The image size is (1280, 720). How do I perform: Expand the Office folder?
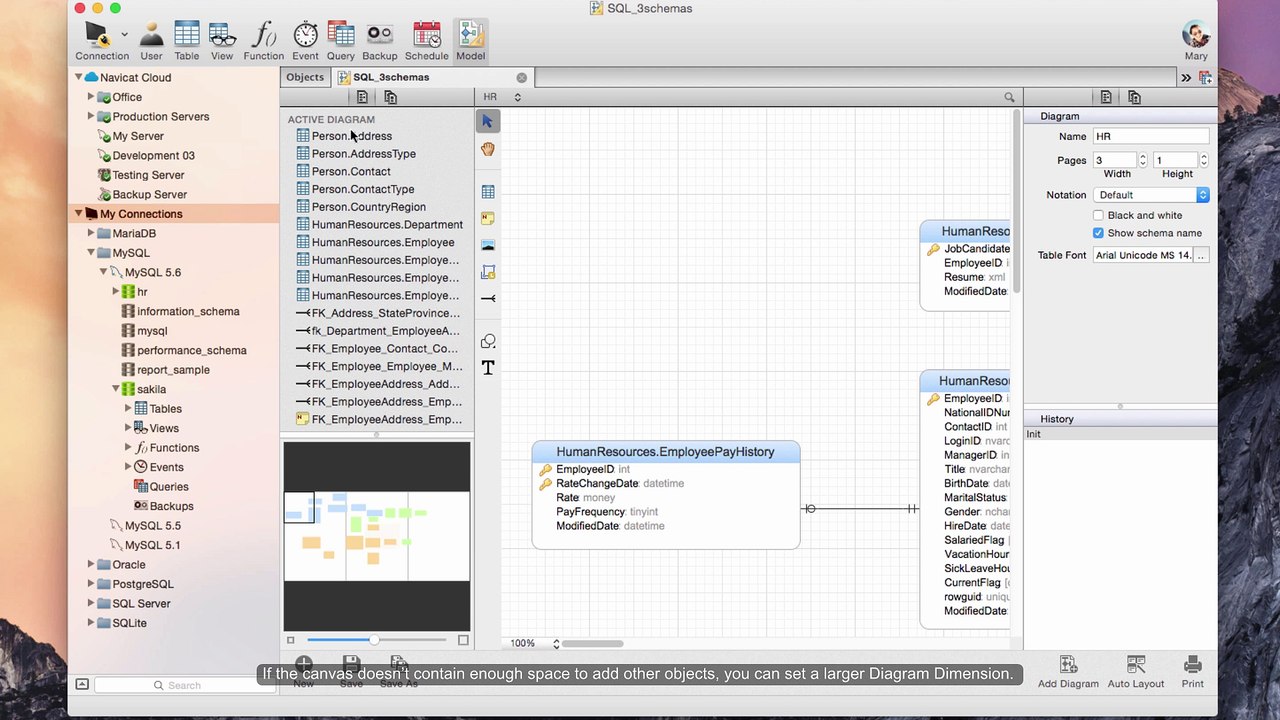(x=90, y=97)
